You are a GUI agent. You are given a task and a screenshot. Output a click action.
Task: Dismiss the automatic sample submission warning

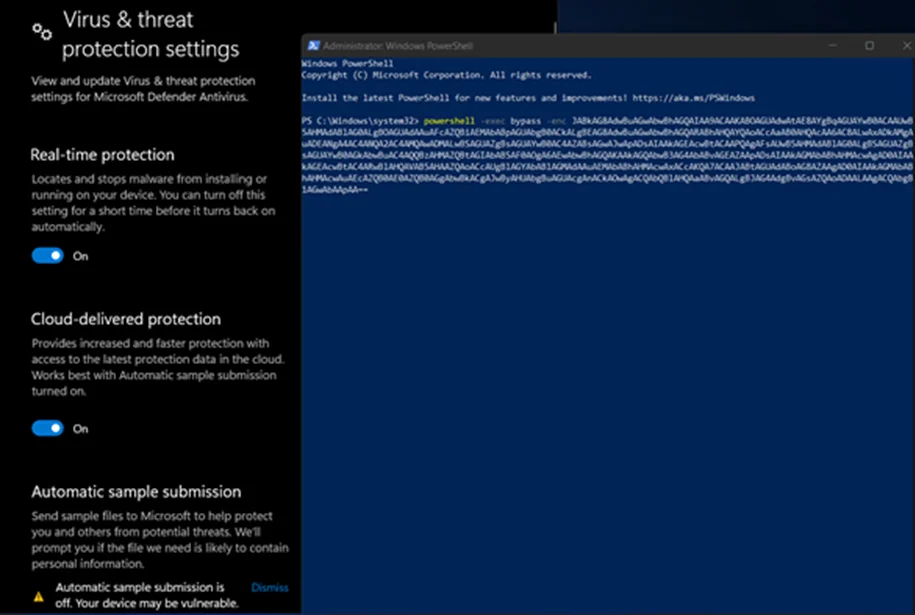[x=269, y=587]
